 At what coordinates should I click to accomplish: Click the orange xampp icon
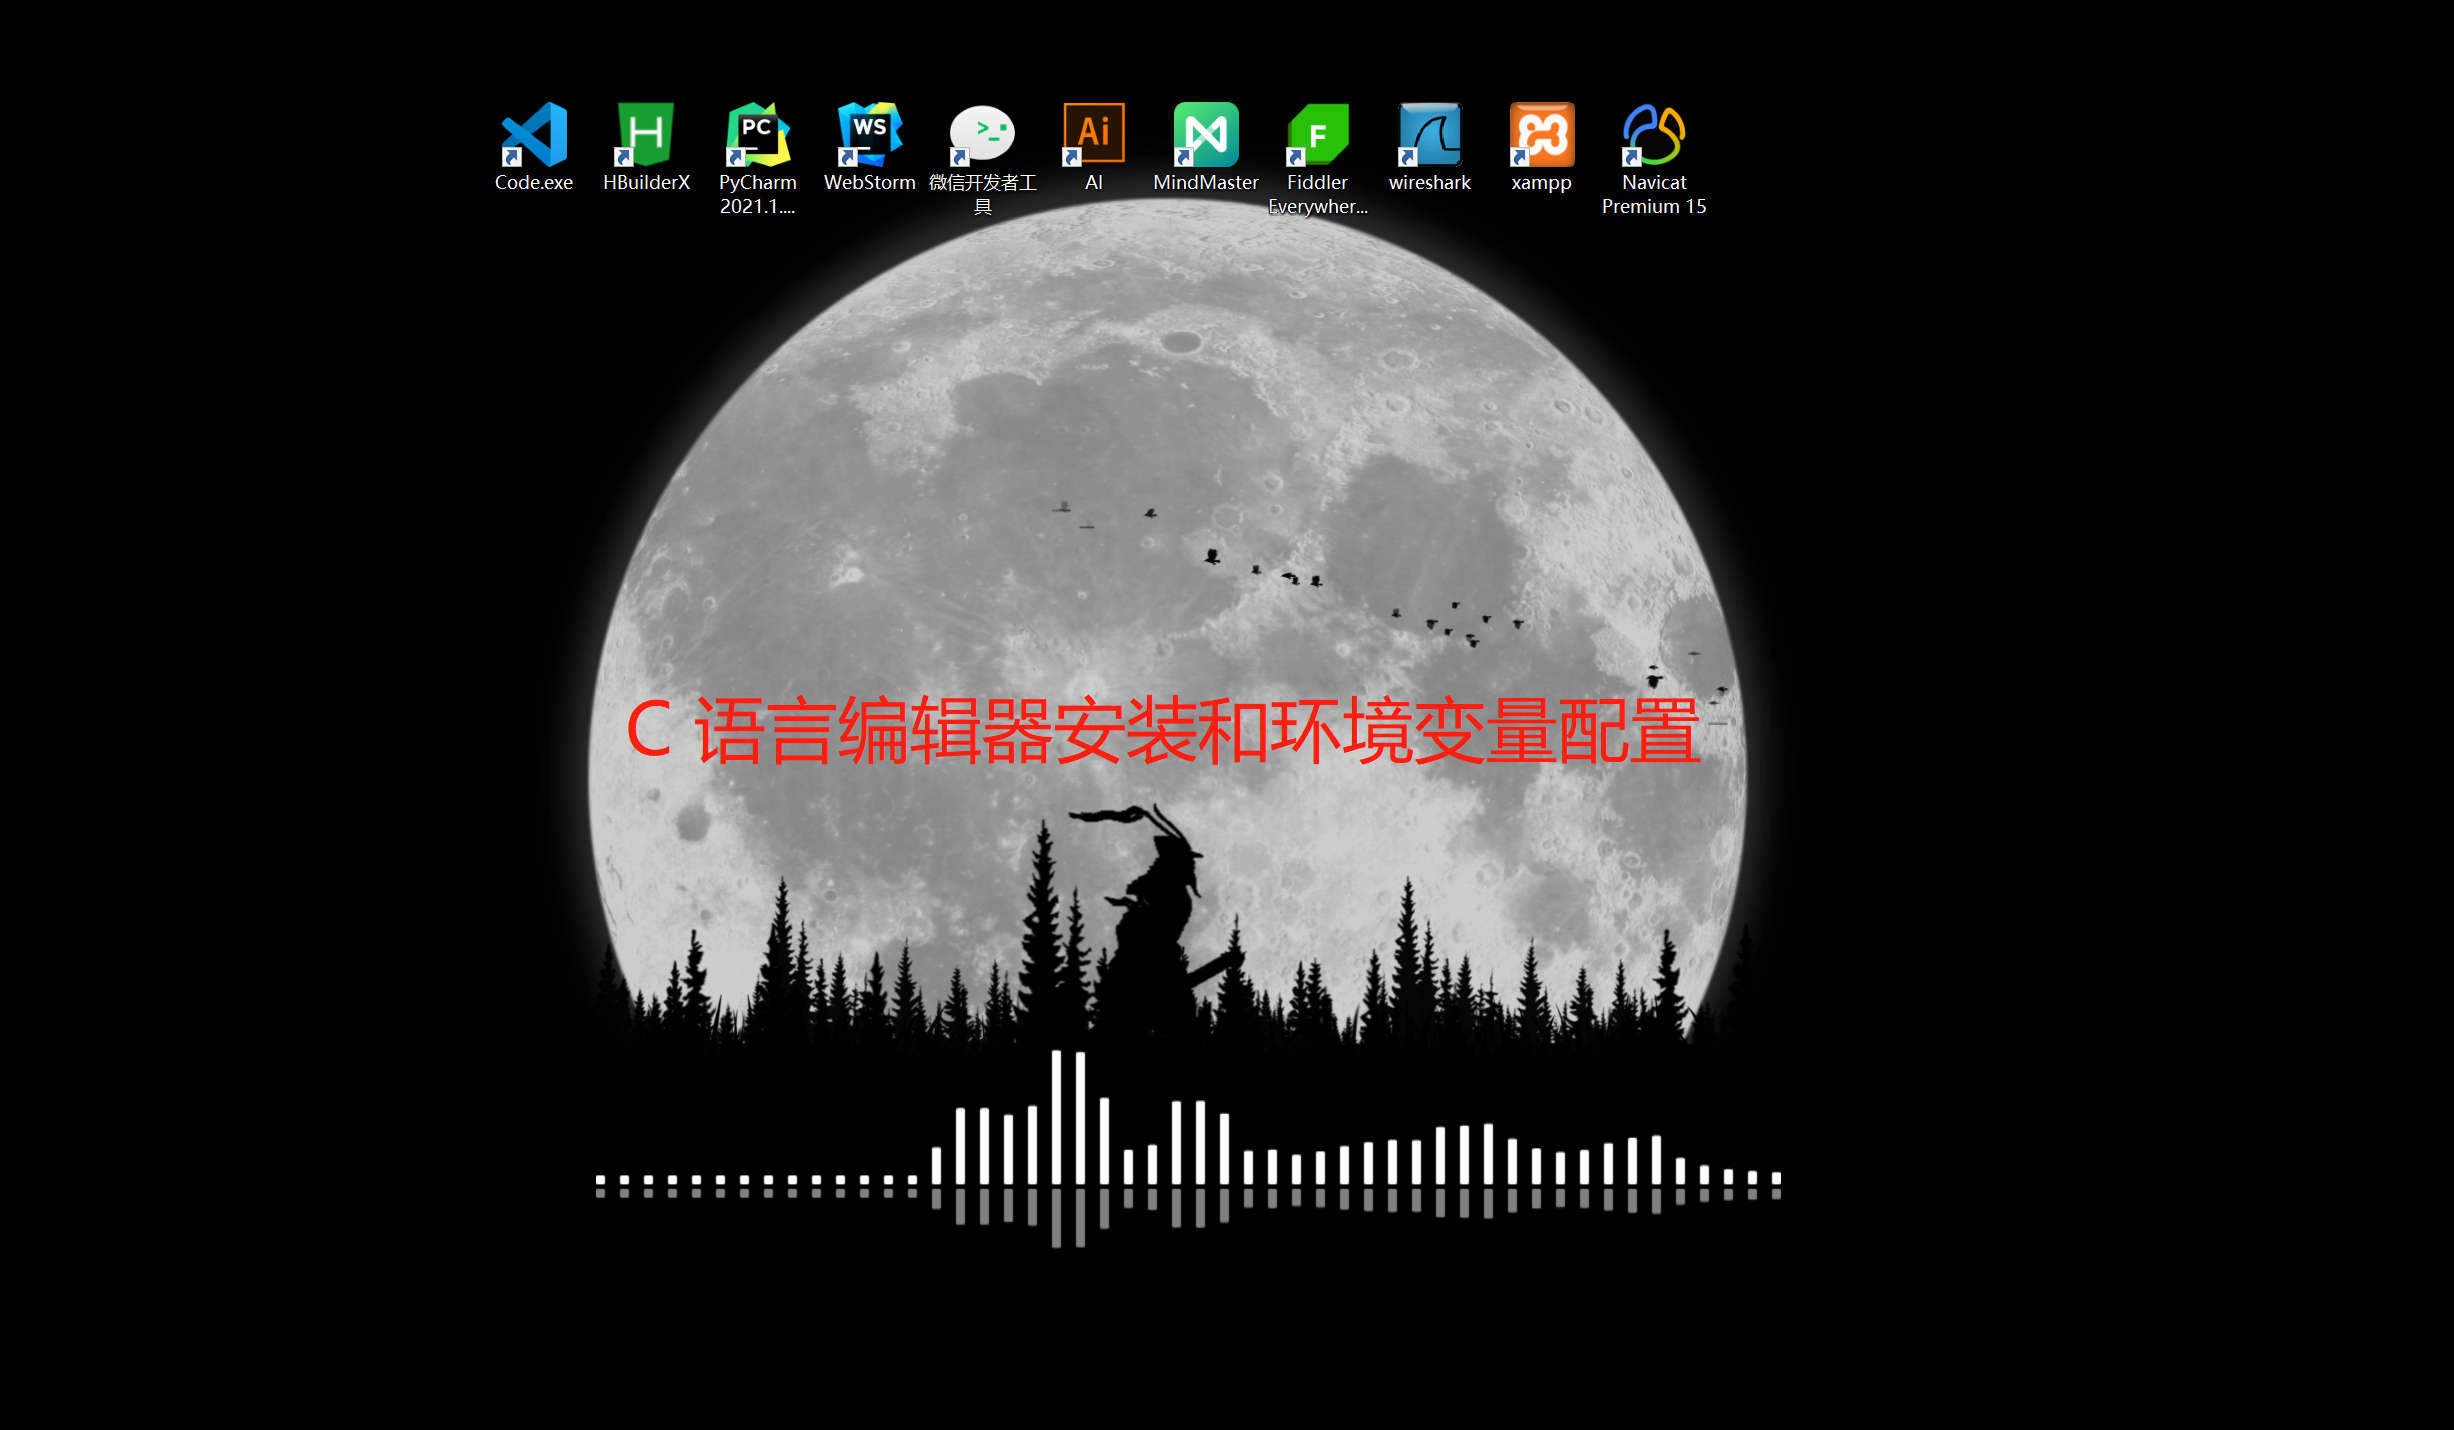(1541, 135)
